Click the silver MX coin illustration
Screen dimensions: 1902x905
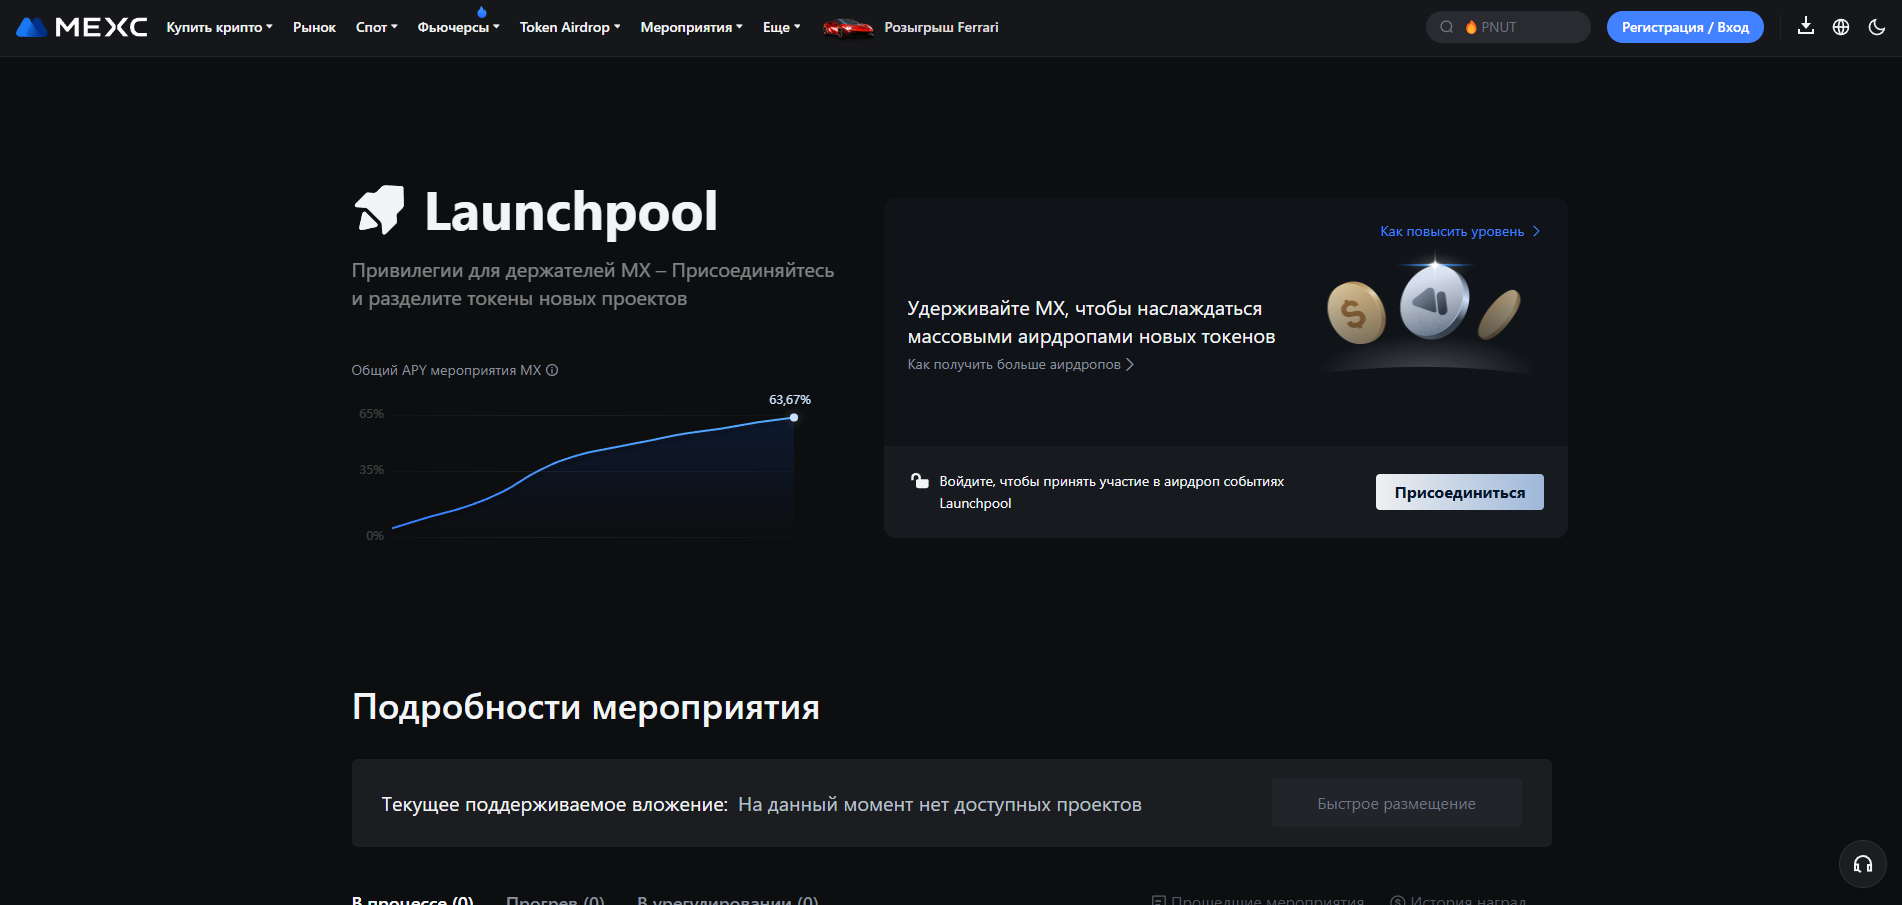tap(1434, 302)
